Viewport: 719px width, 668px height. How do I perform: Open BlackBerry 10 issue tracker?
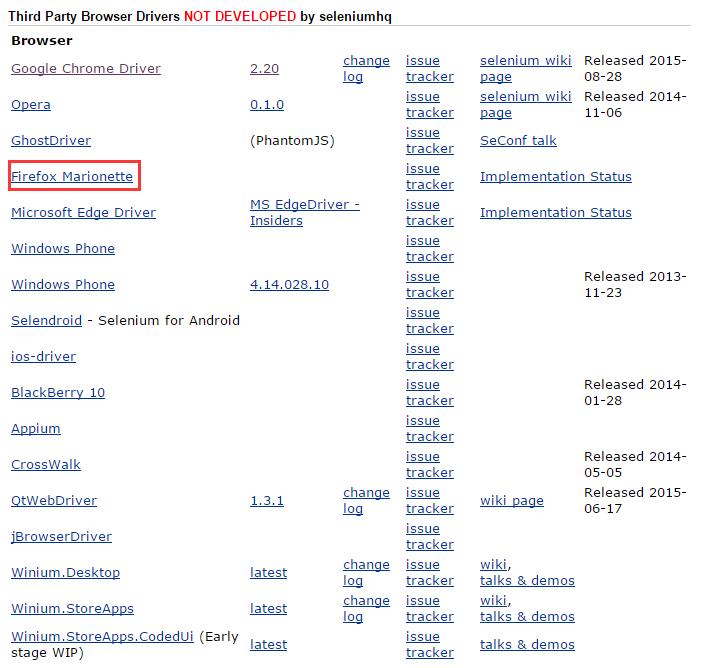(x=430, y=392)
